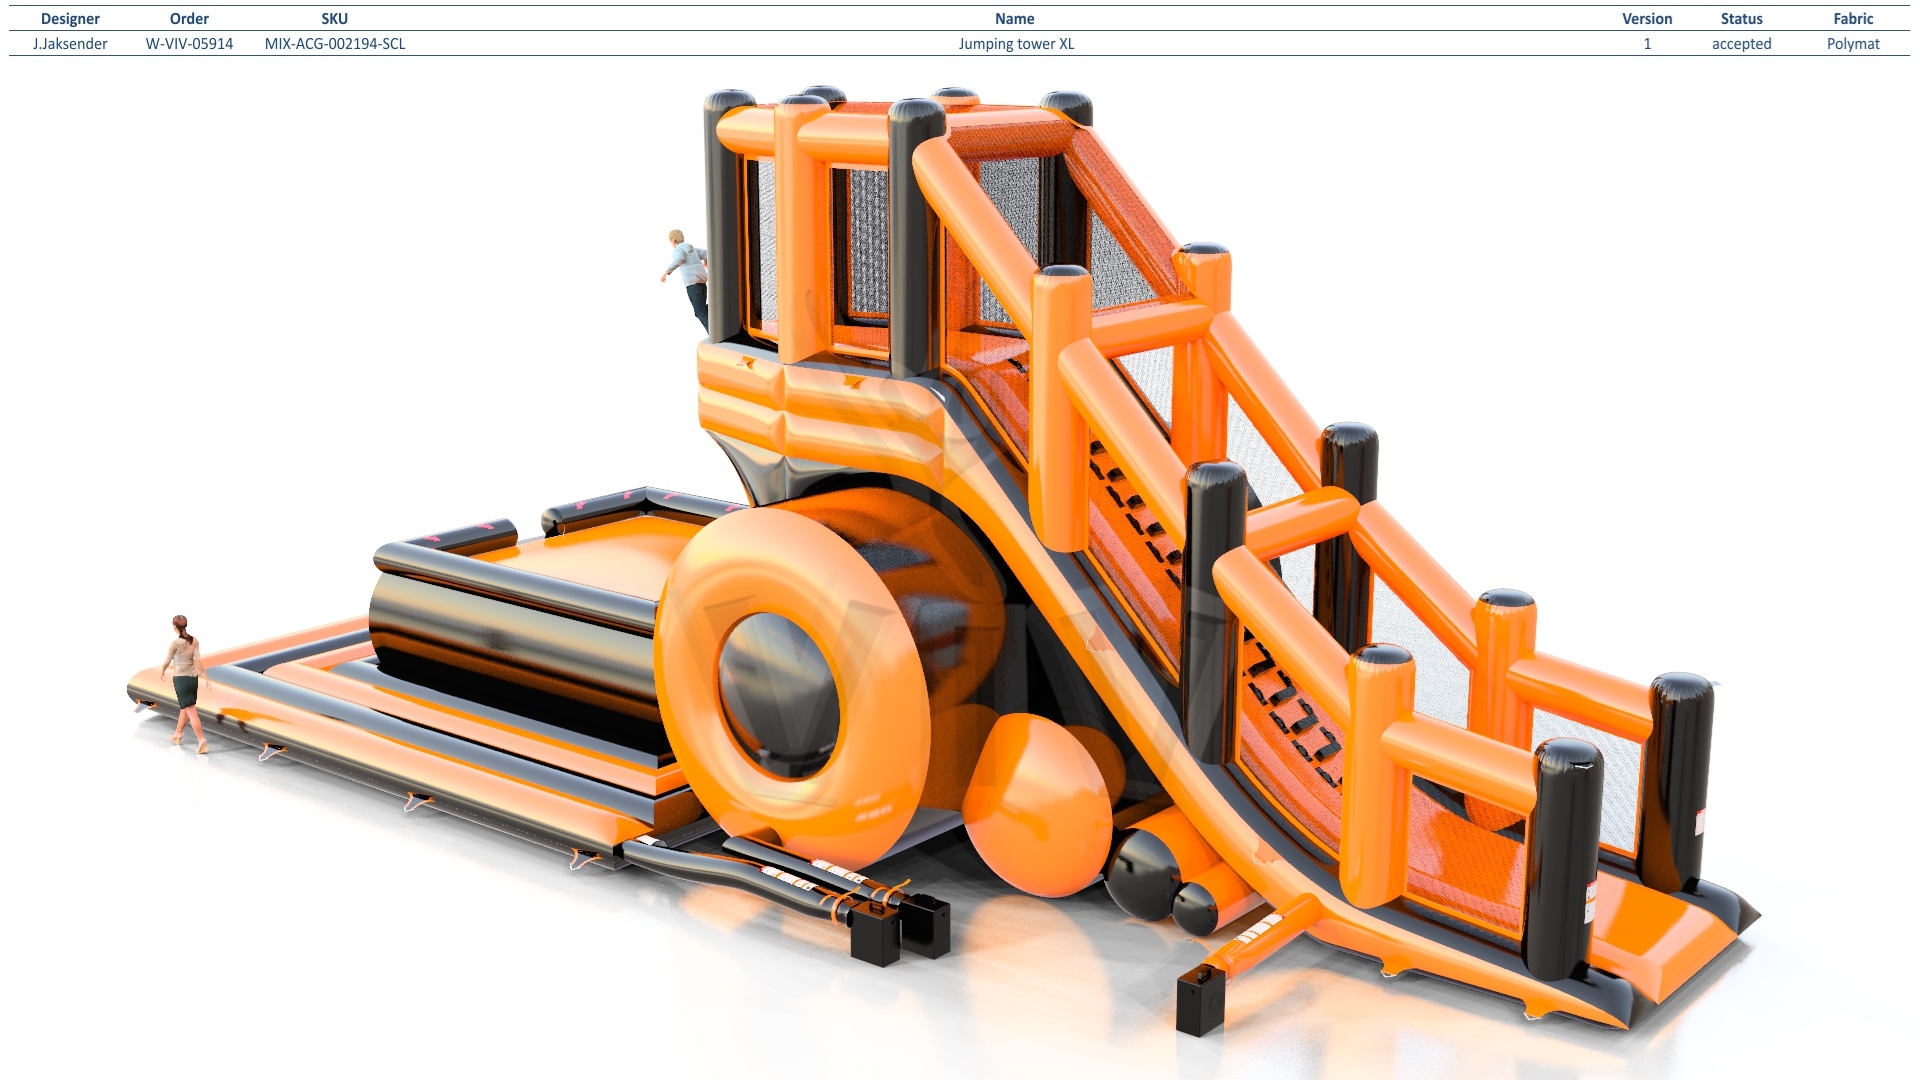Click the Name column header
This screenshot has height=1080, width=1920.
(x=1015, y=19)
